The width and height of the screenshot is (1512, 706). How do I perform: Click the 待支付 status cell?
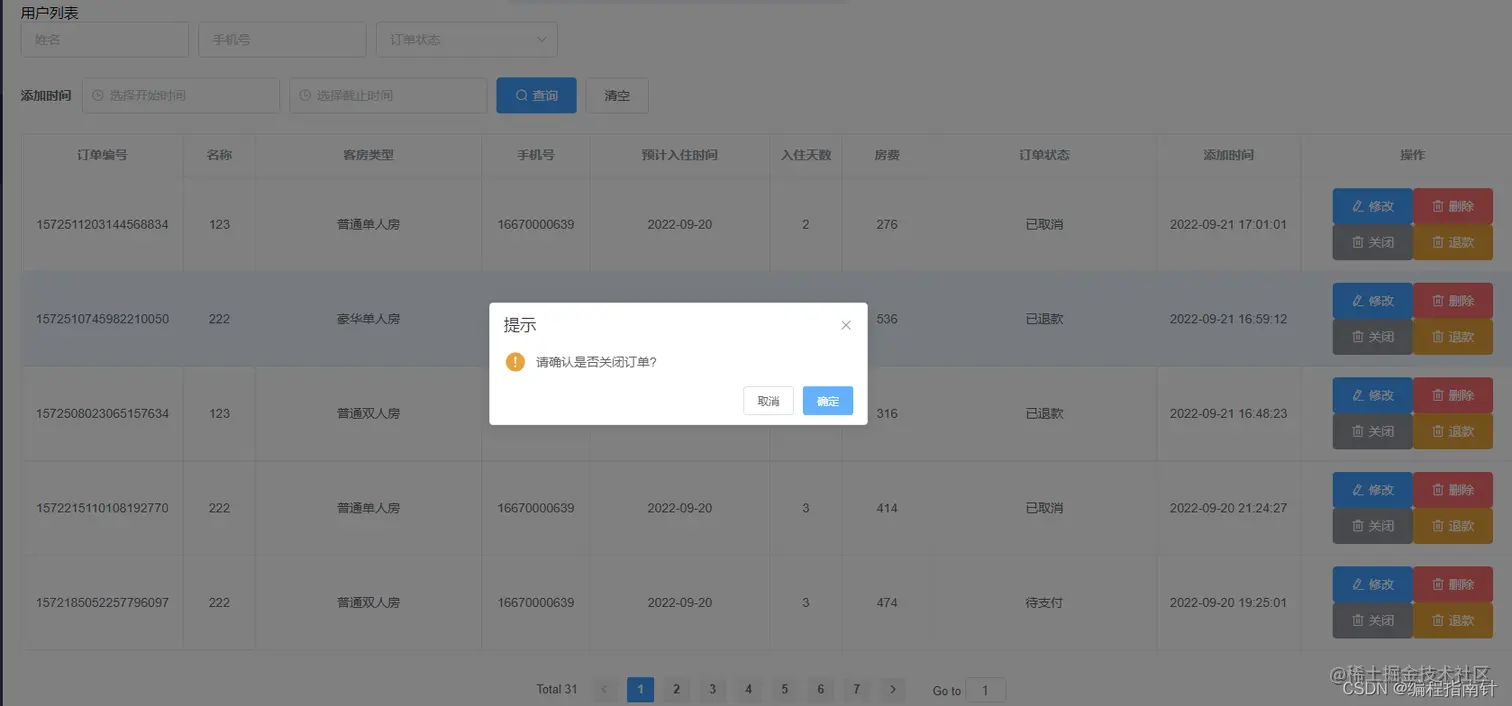click(1044, 602)
